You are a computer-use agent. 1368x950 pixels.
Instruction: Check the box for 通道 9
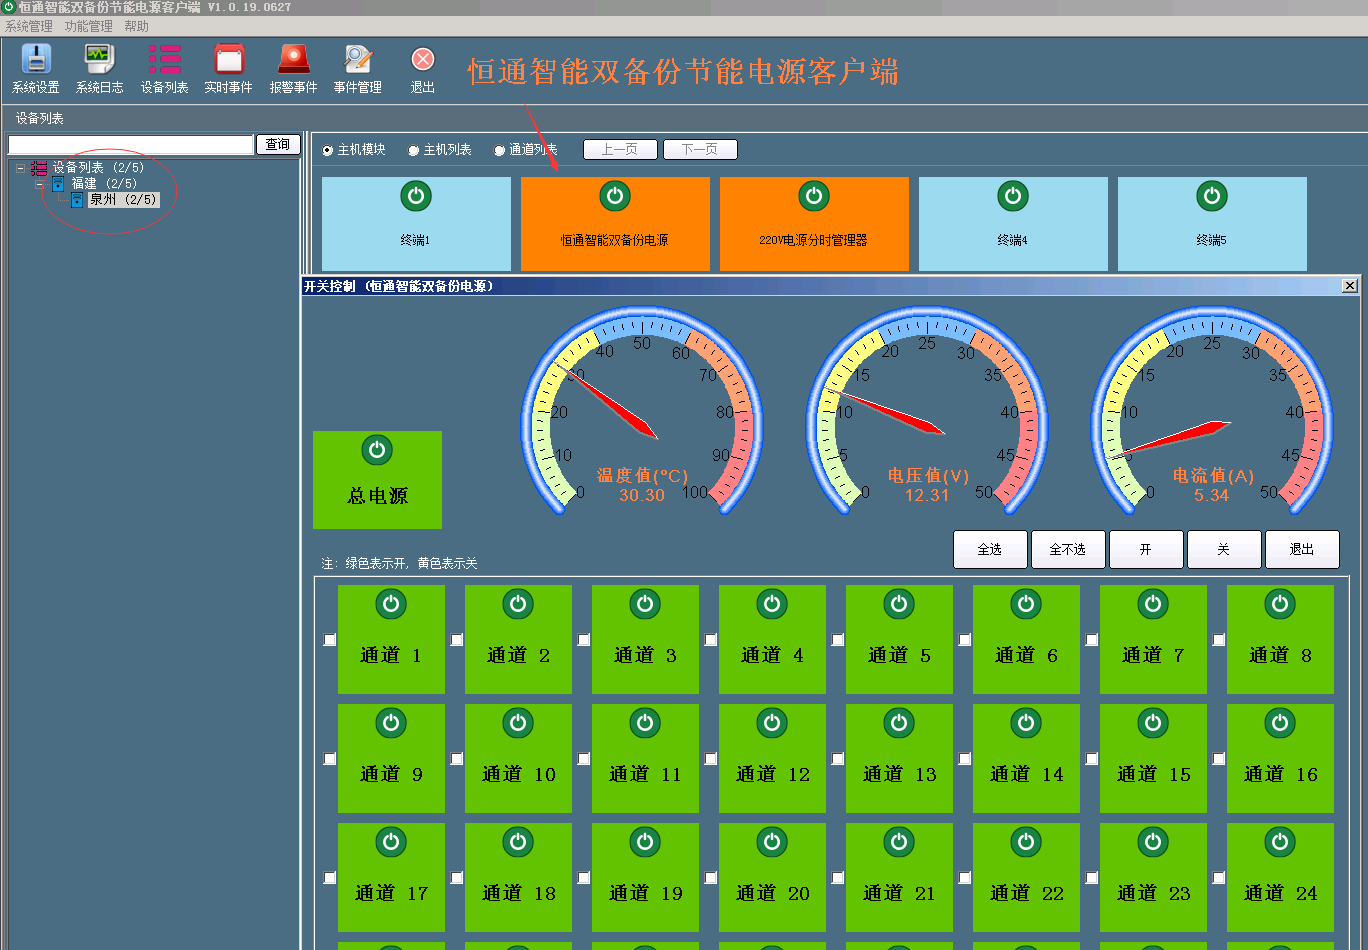(330, 759)
